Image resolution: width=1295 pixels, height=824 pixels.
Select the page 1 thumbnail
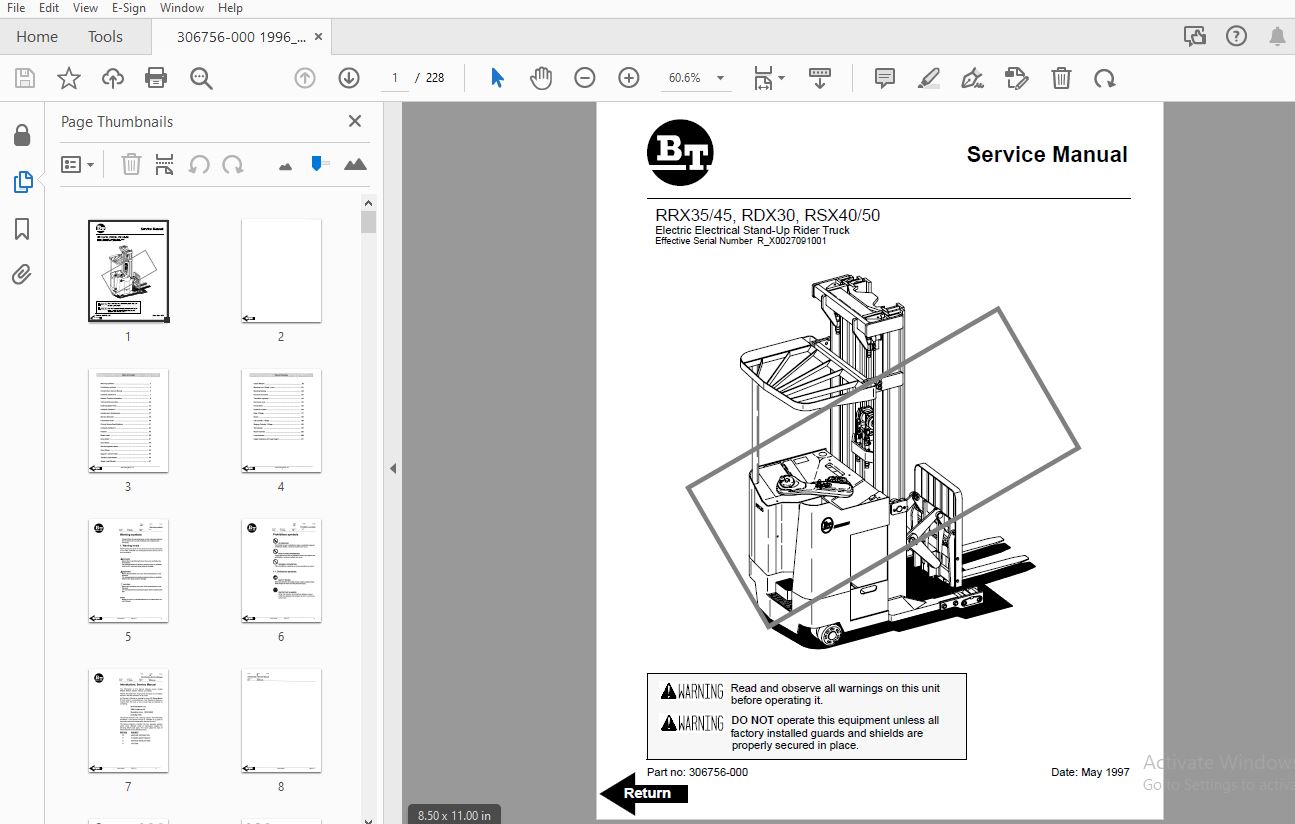(x=128, y=271)
